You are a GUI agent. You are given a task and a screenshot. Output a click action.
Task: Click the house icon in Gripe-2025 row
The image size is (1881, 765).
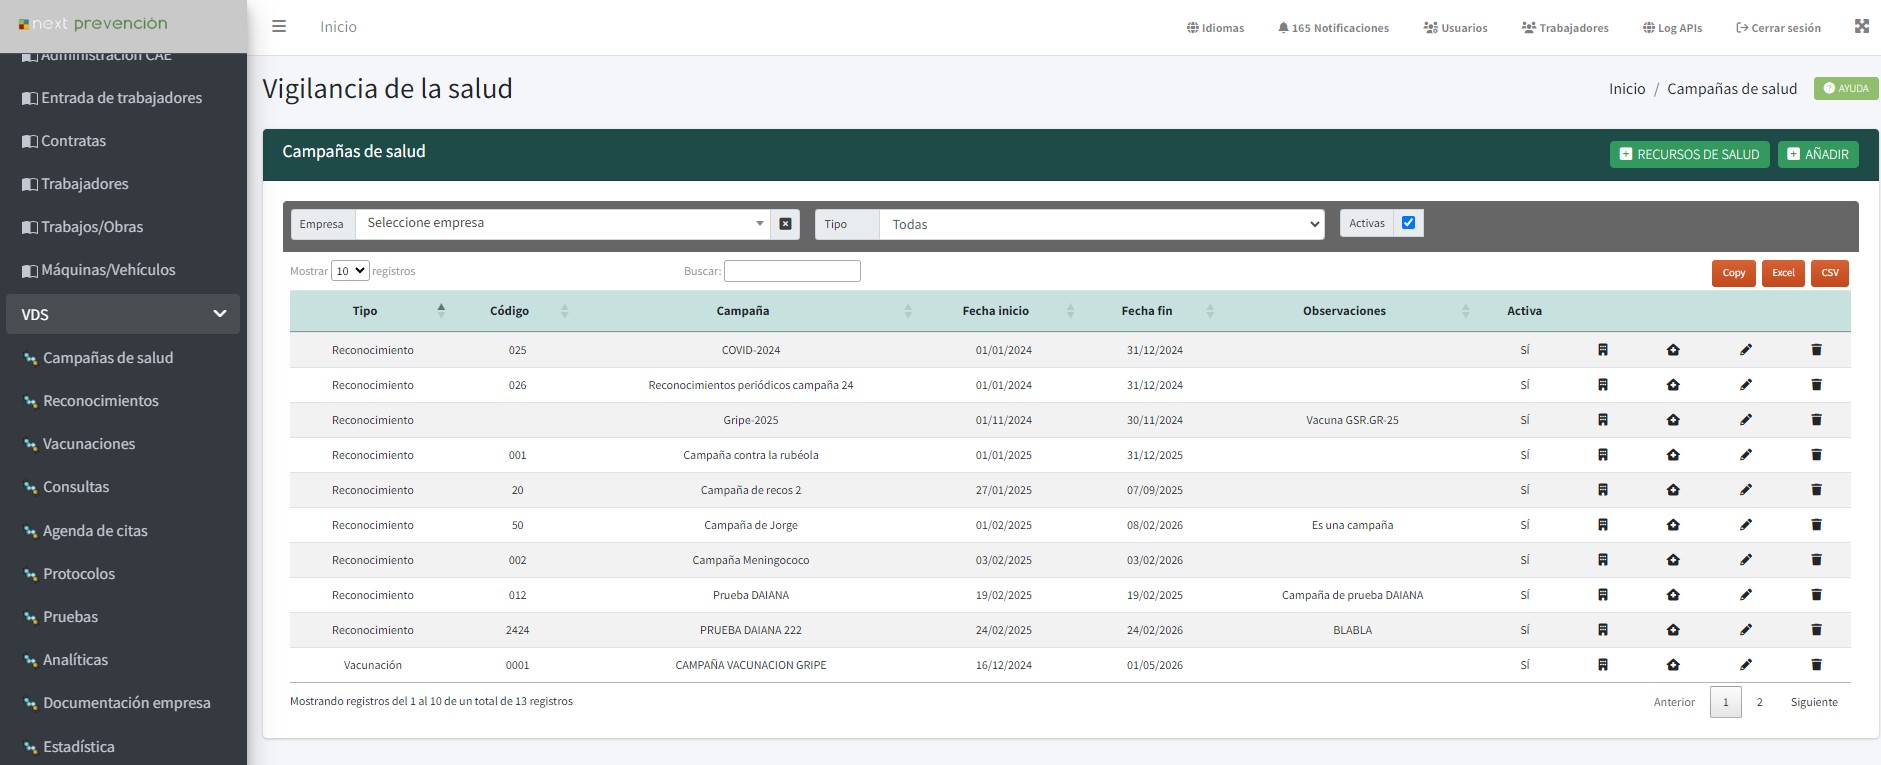click(1673, 420)
